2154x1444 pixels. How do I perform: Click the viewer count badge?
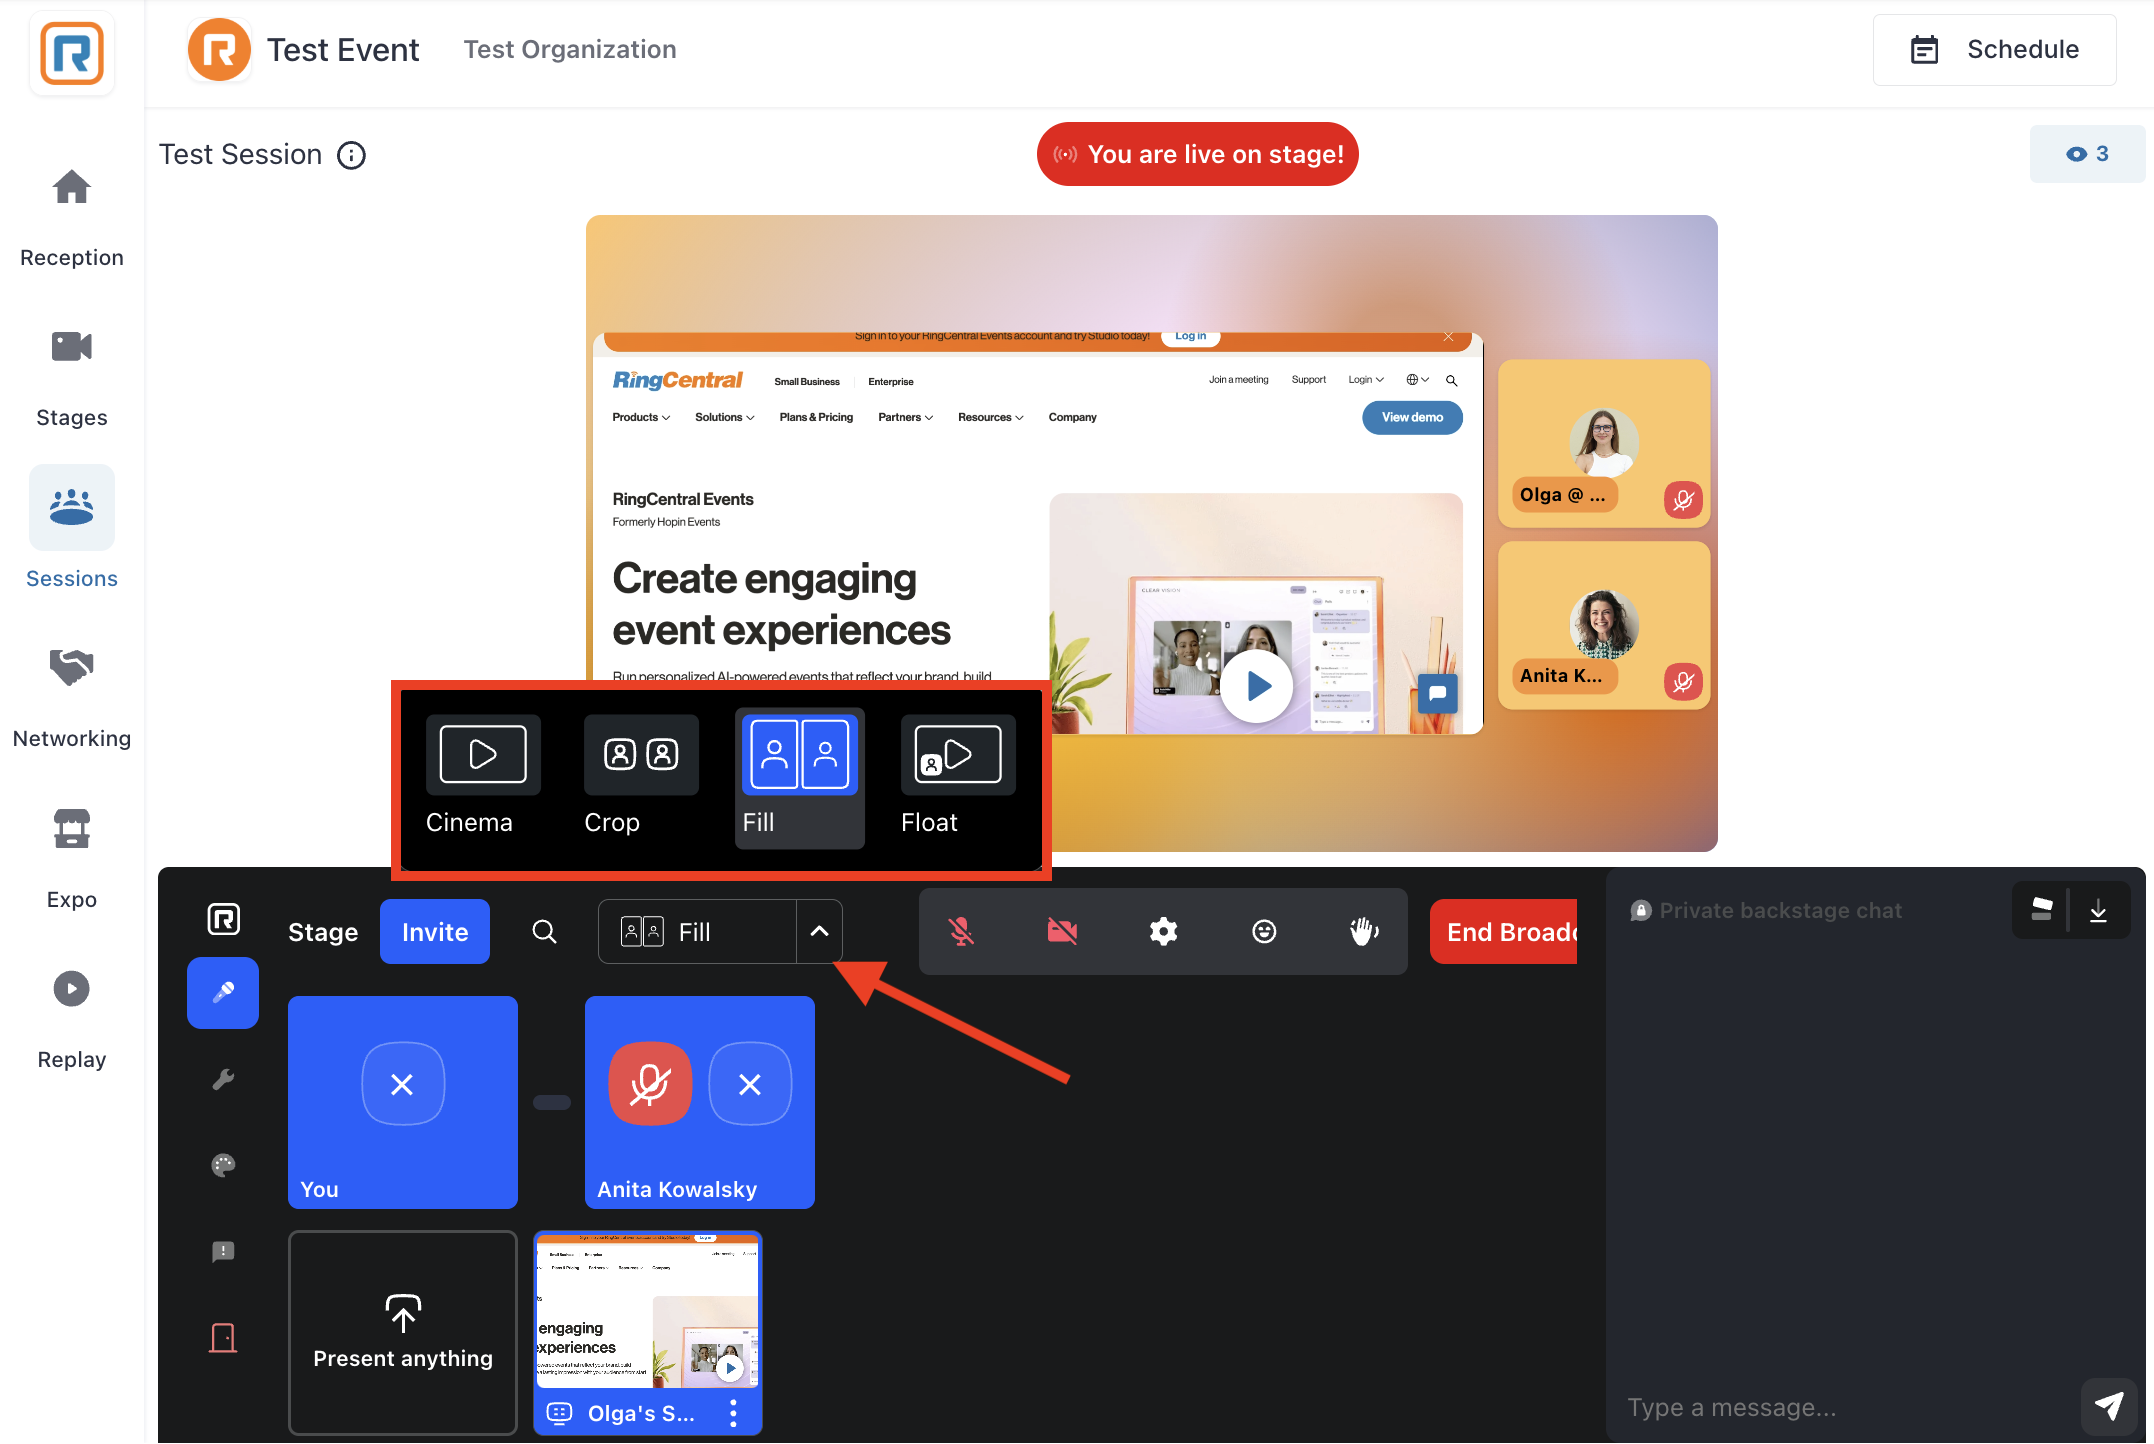(2087, 154)
